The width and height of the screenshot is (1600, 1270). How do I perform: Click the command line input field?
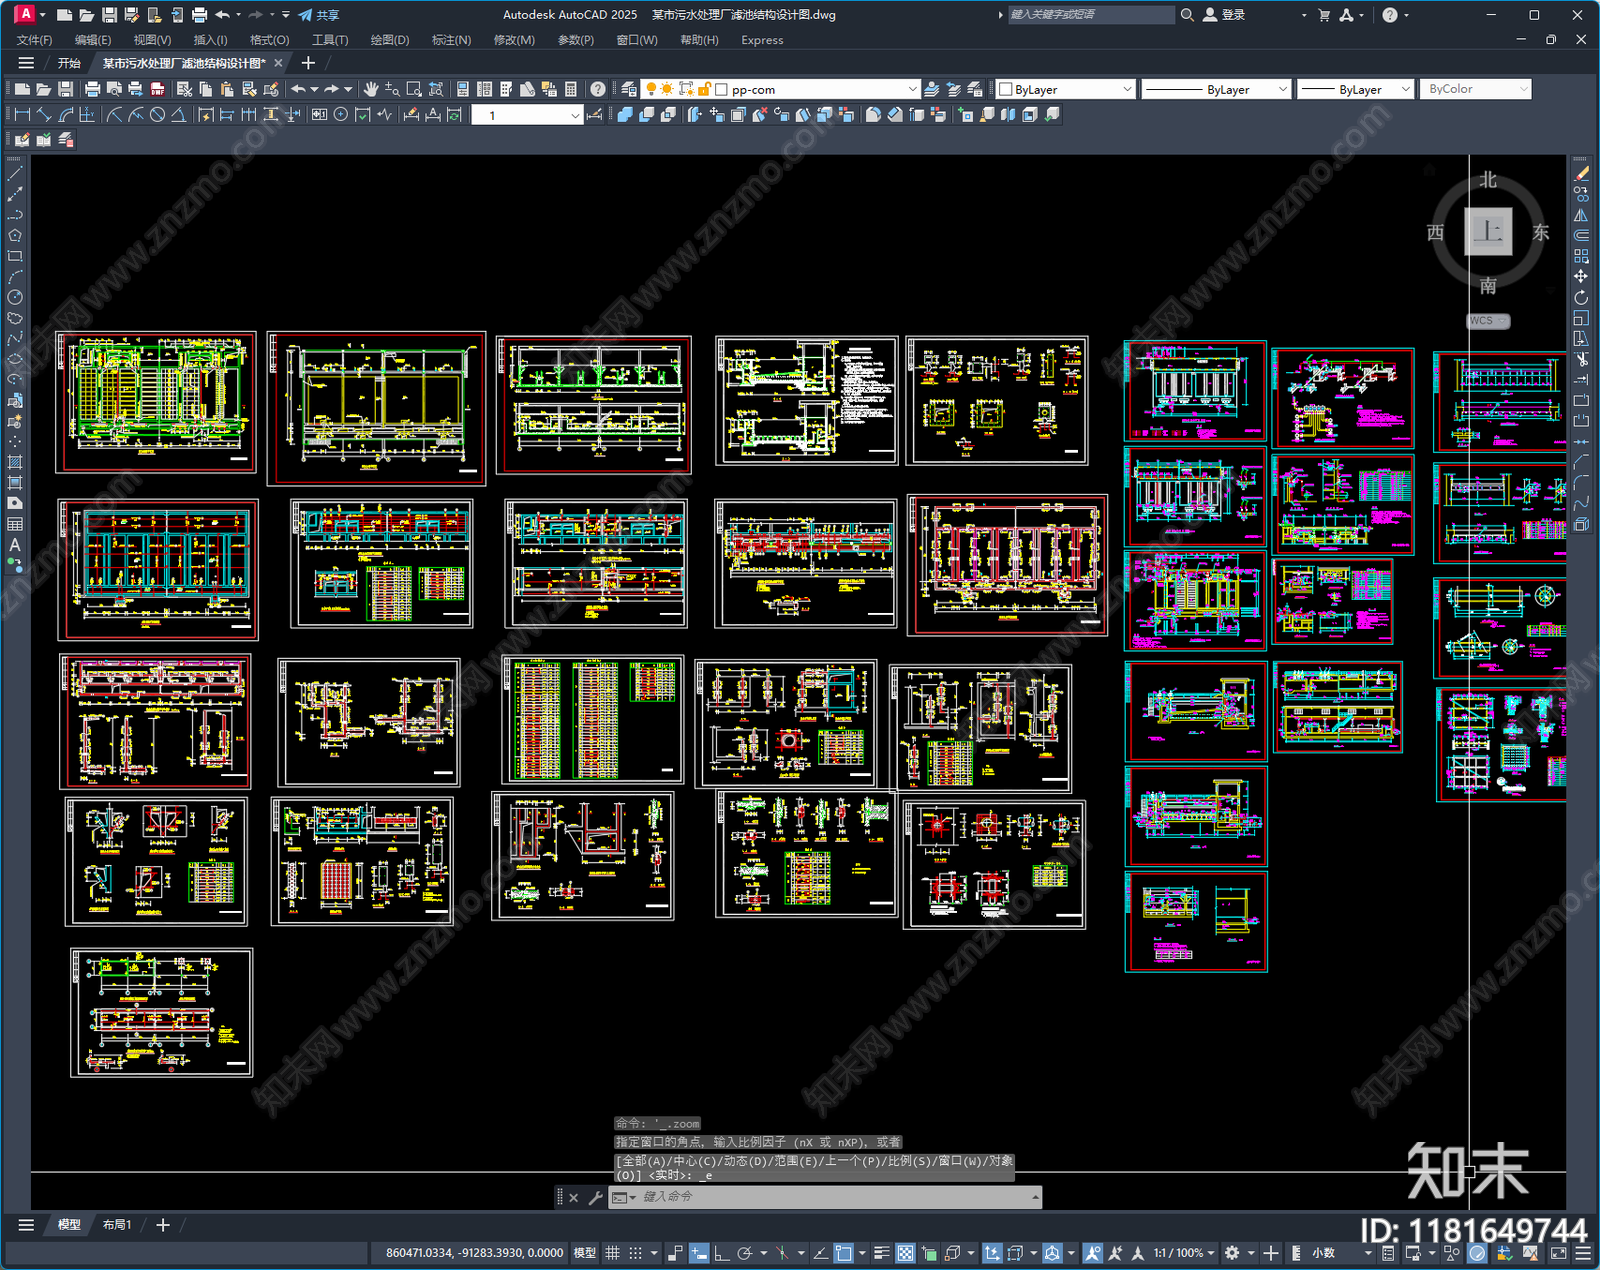click(x=835, y=1197)
